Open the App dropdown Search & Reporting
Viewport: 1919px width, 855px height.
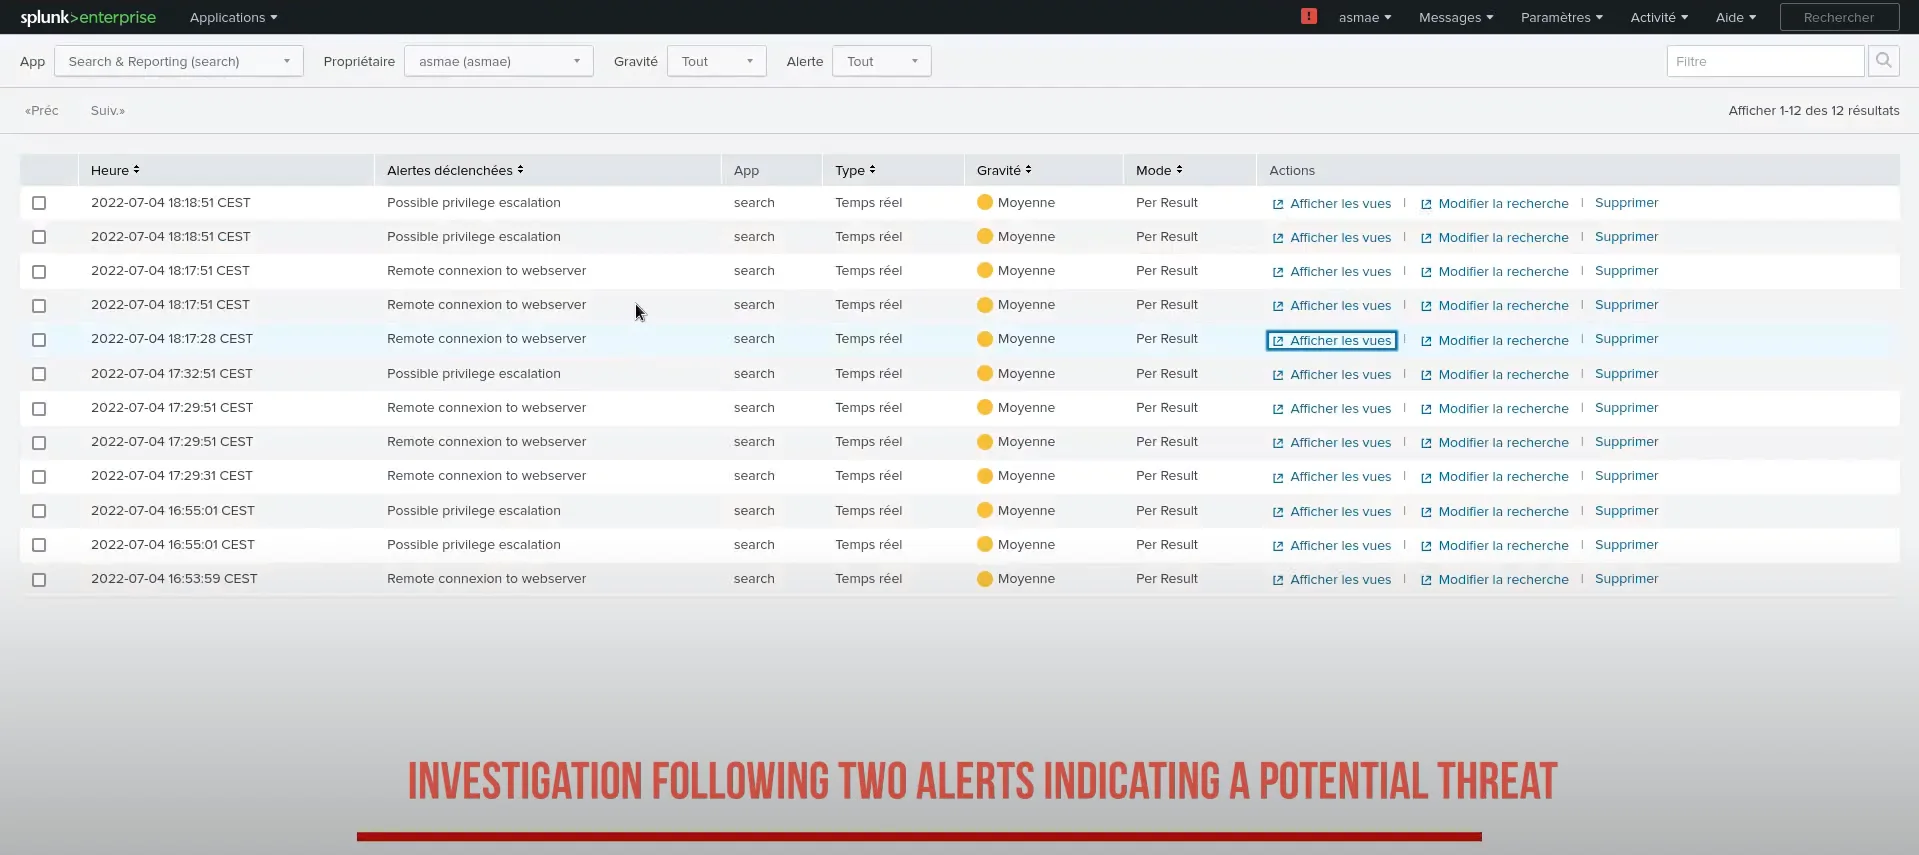[179, 61]
